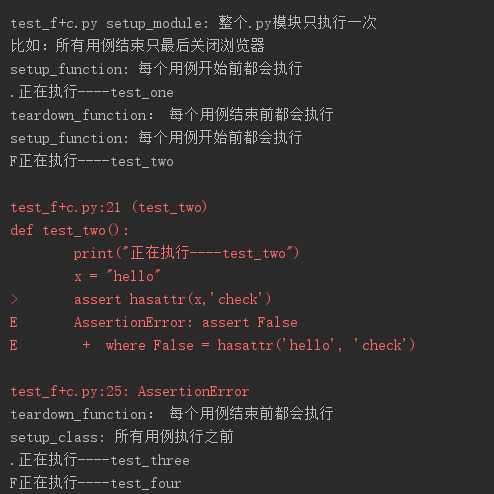
Task: Click the first teardown_function output line
Action: (172, 115)
